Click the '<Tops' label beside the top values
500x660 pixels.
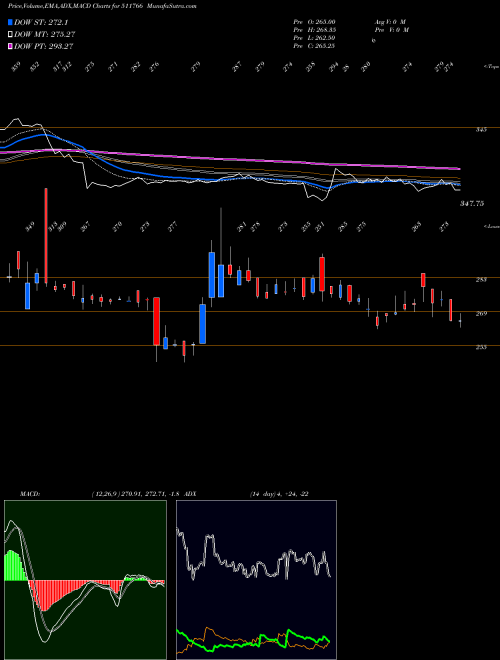(491, 67)
